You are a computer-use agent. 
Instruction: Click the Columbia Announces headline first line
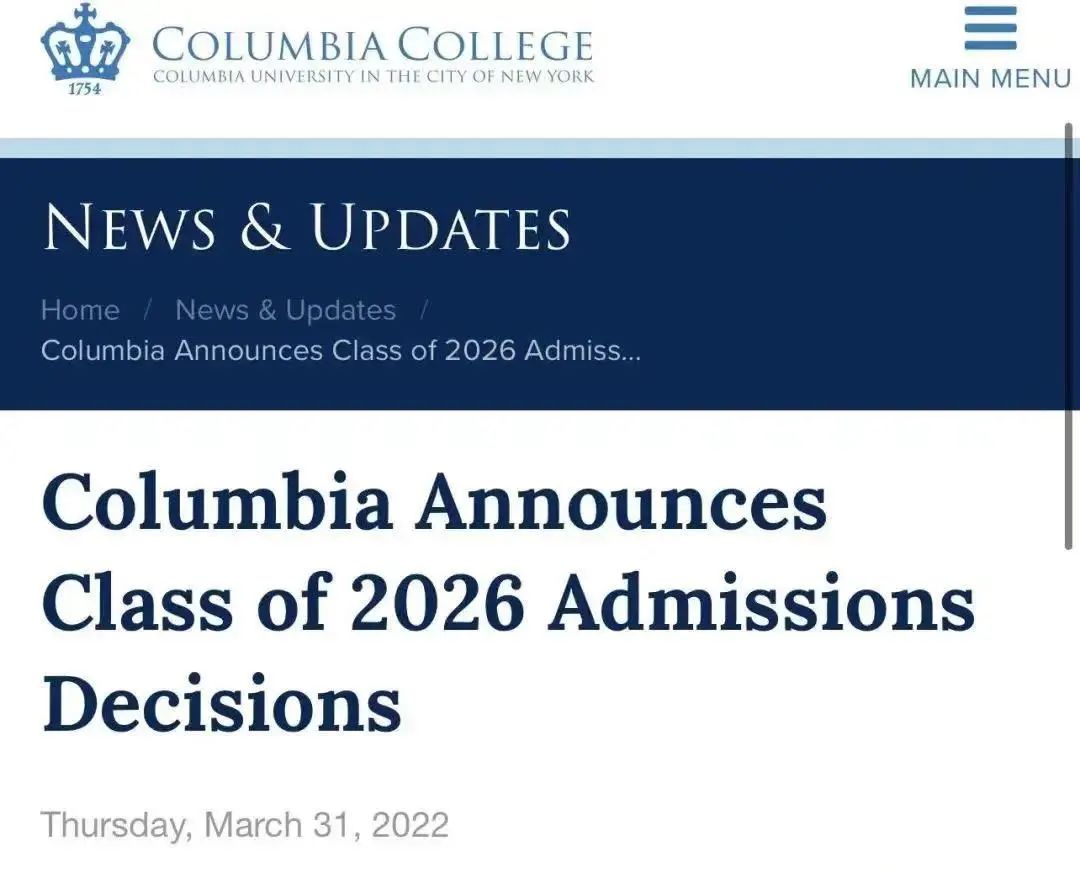click(x=435, y=502)
